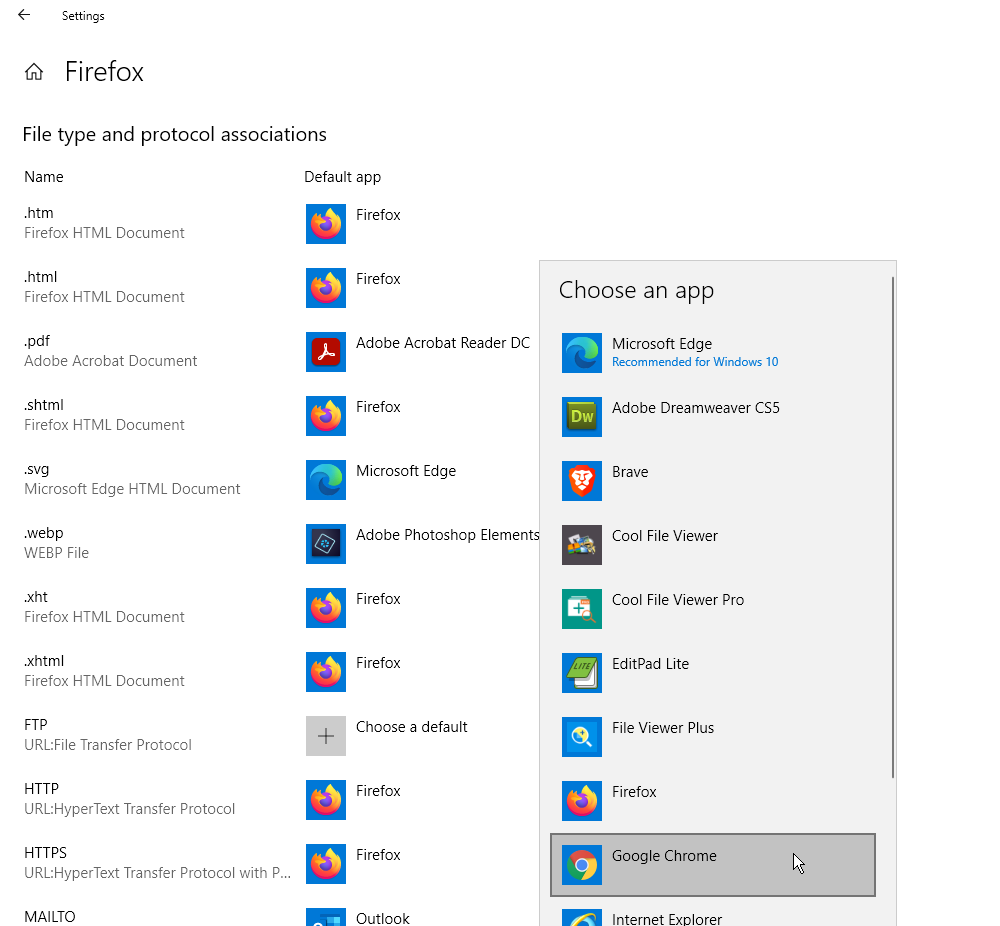The height and width of the screenshot is (926, 1000).
Task: Click the 'Default app' column header
Action: (x=342, y=177)
